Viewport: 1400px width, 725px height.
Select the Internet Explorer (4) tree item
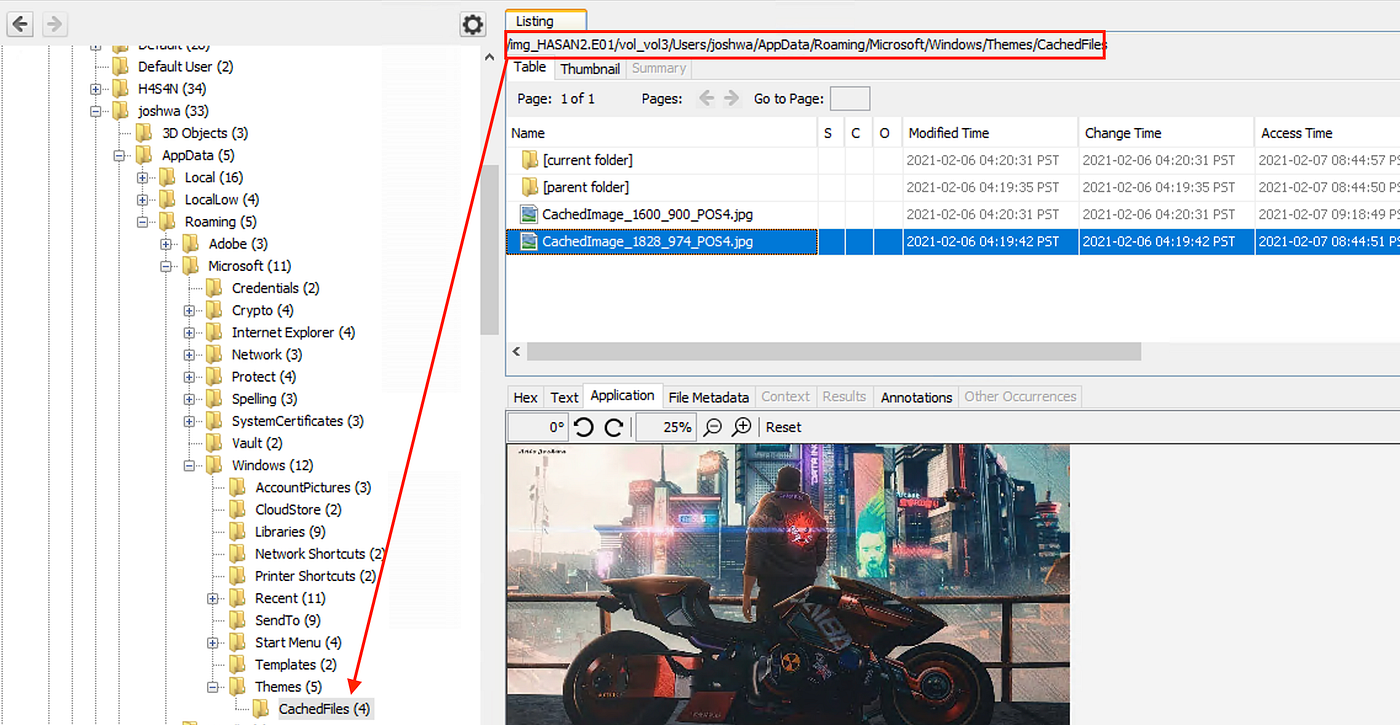pyautogui.click(x=293, y=332)
